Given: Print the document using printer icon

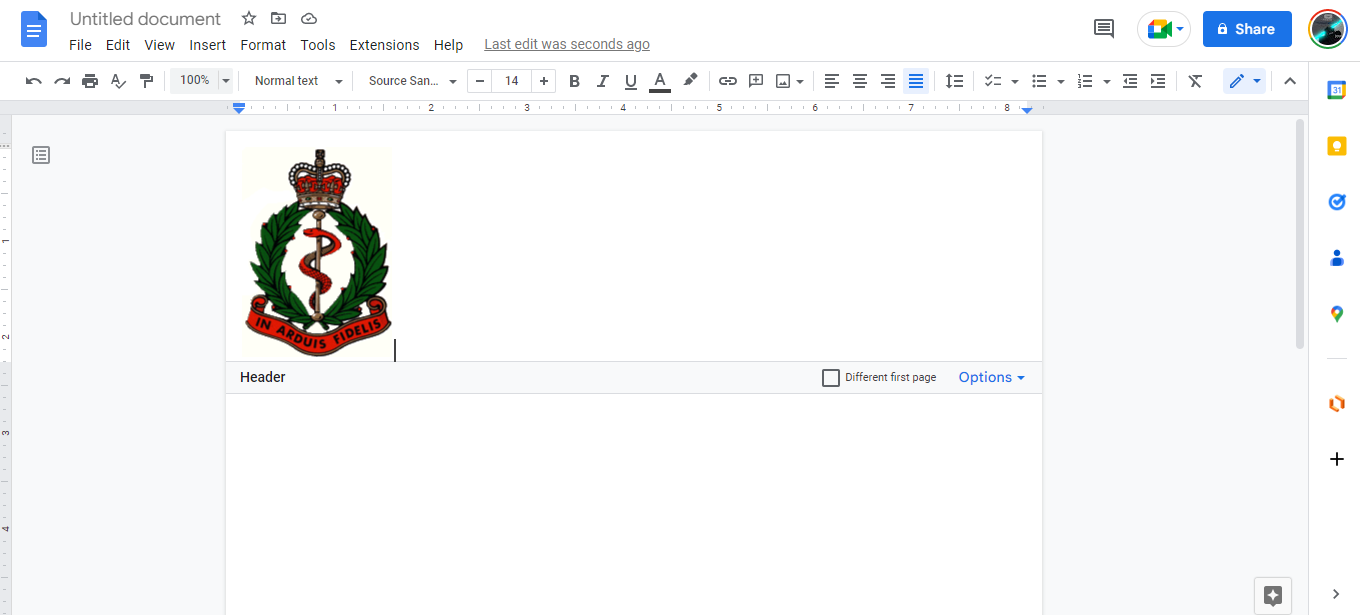Looking at the screenshot, I should [x=90, y=81].
